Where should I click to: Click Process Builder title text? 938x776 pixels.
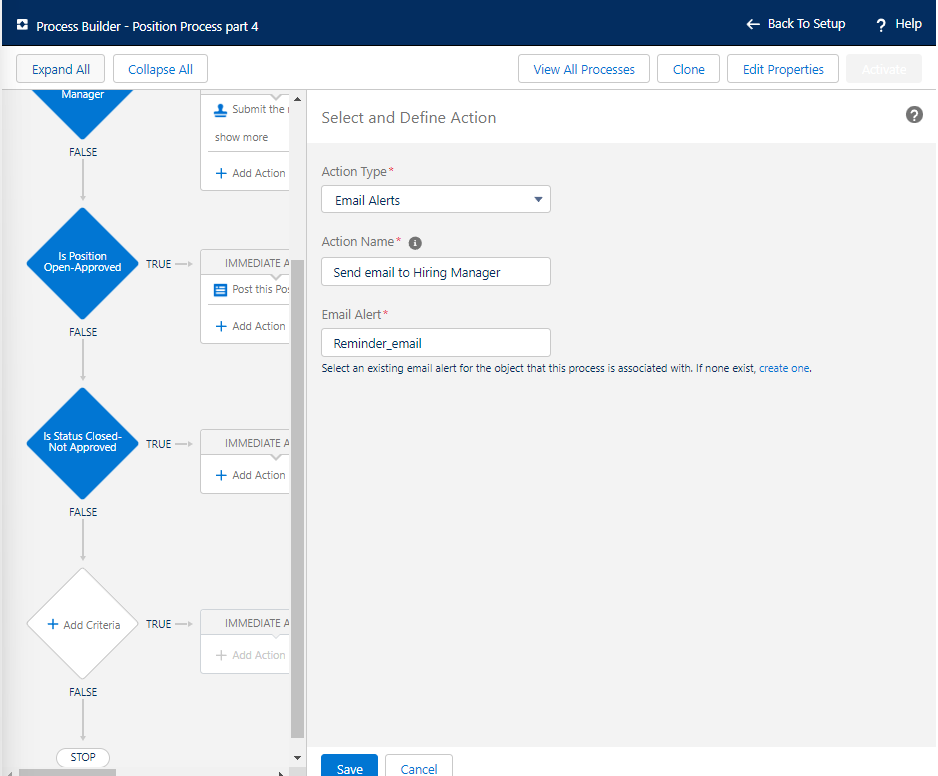pyautogui.click(x=147, y=26)
